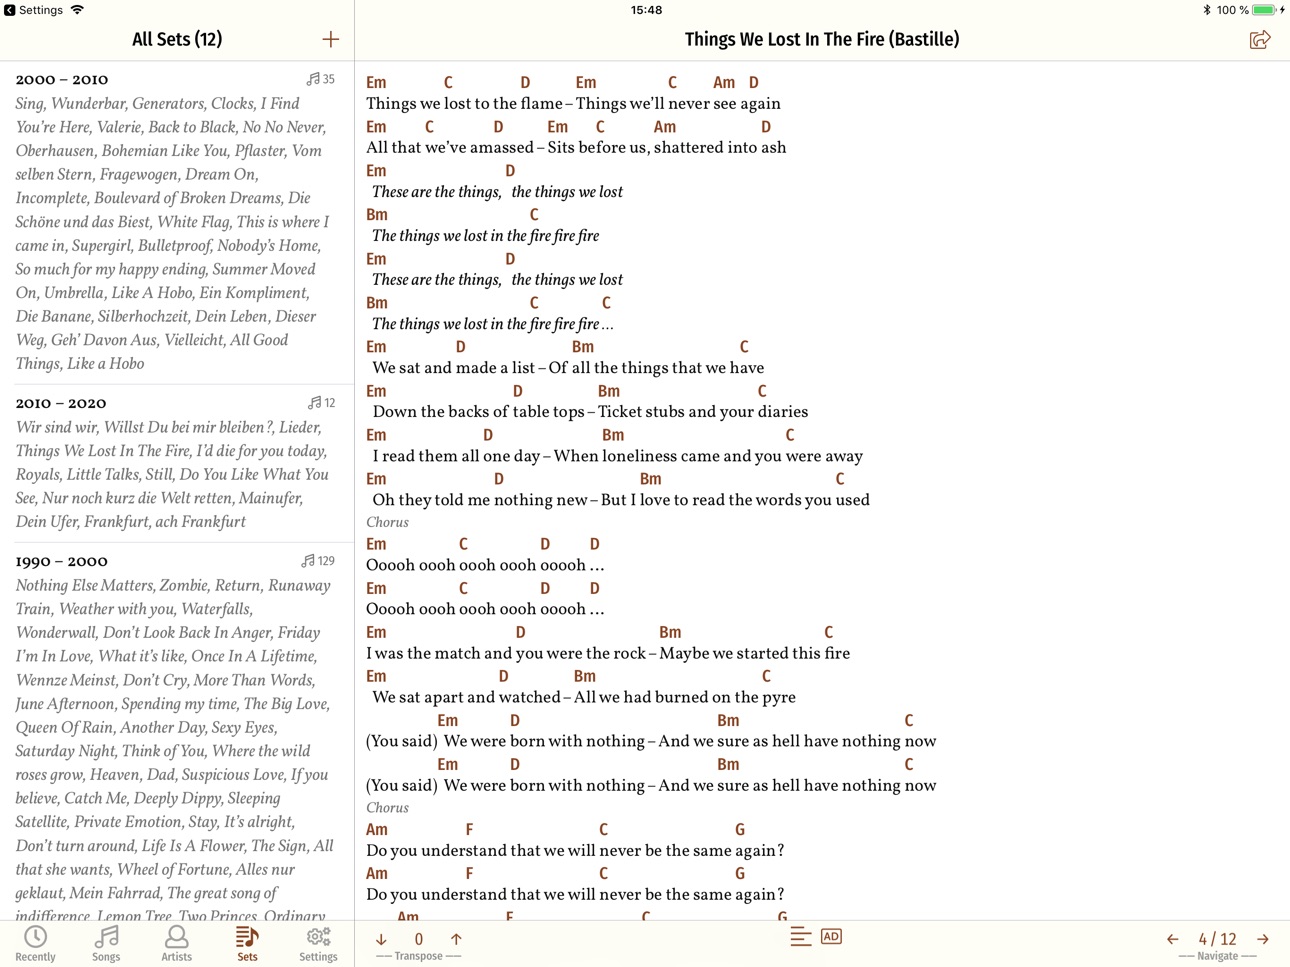The image size is (1290, 967).
Task: Open the app Settings tab
Action: point(318,943)
